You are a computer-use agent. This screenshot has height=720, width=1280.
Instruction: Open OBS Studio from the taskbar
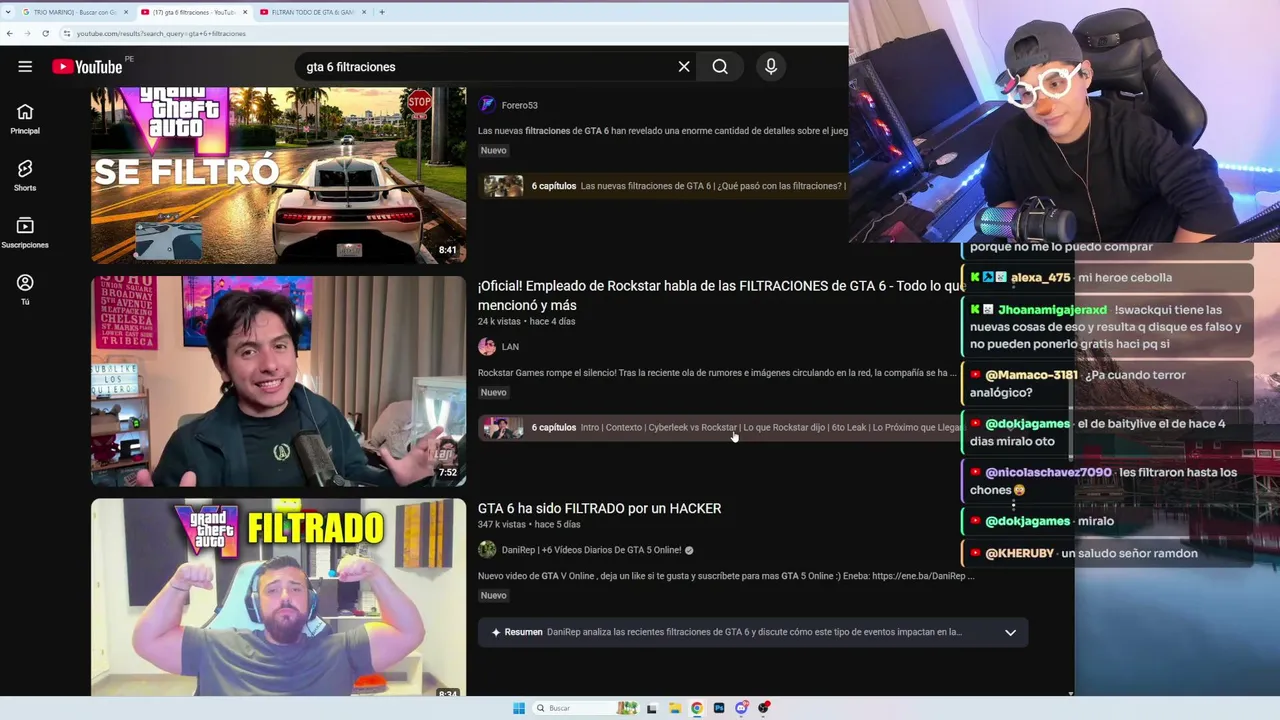point(764,708)
